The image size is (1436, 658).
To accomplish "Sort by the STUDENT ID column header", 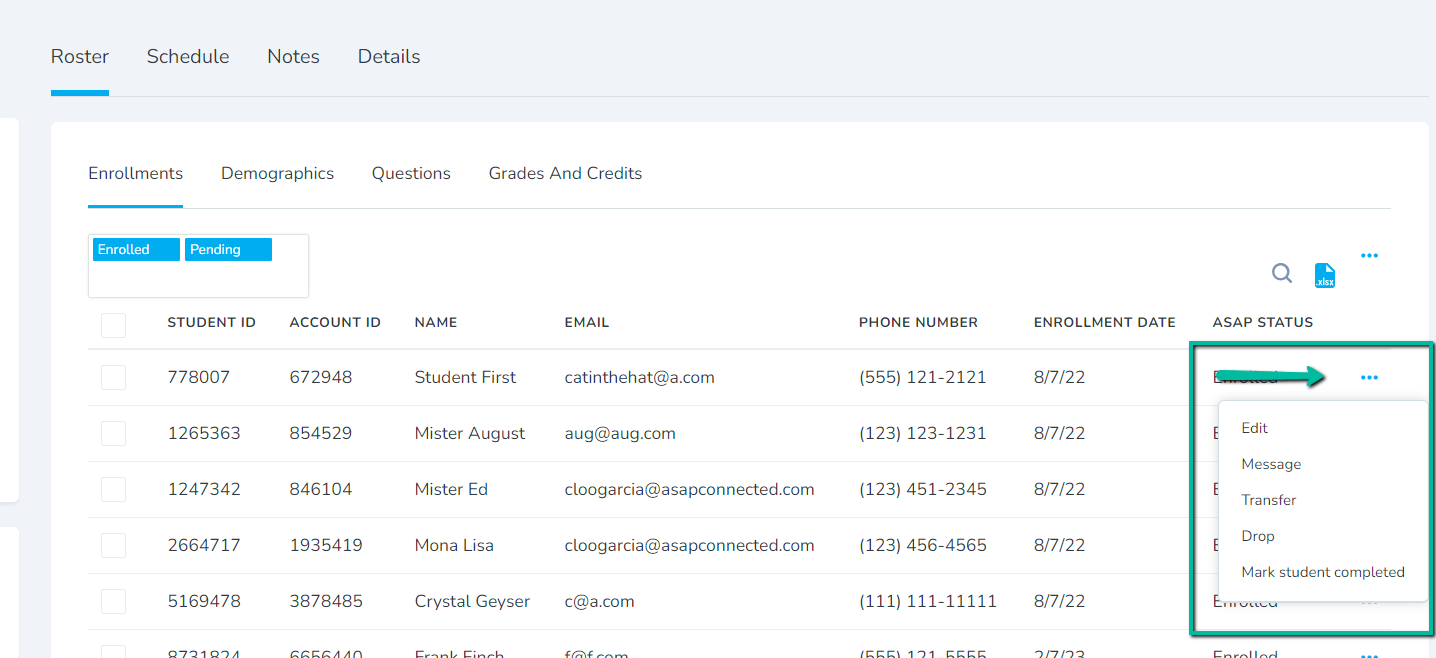I will [211, 322].
